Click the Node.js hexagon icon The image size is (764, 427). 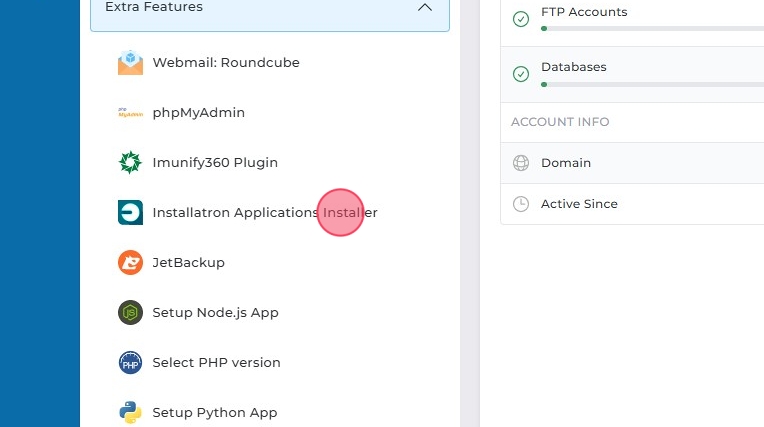pyautogui.click(x=130, y=312)
